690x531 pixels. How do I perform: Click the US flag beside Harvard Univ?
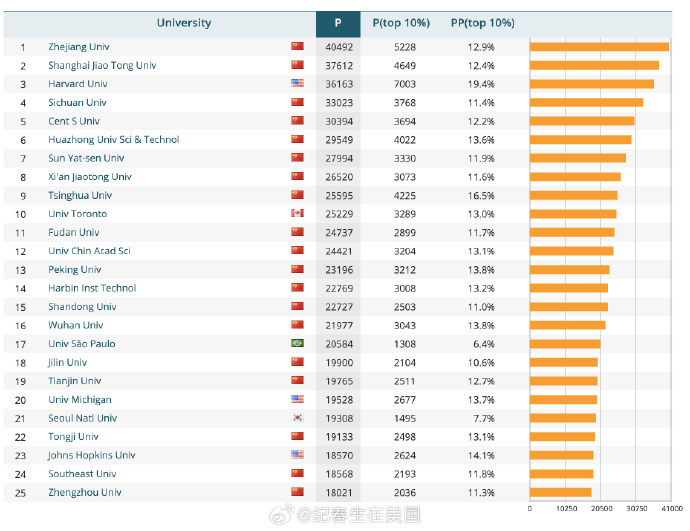coord(297,83)
